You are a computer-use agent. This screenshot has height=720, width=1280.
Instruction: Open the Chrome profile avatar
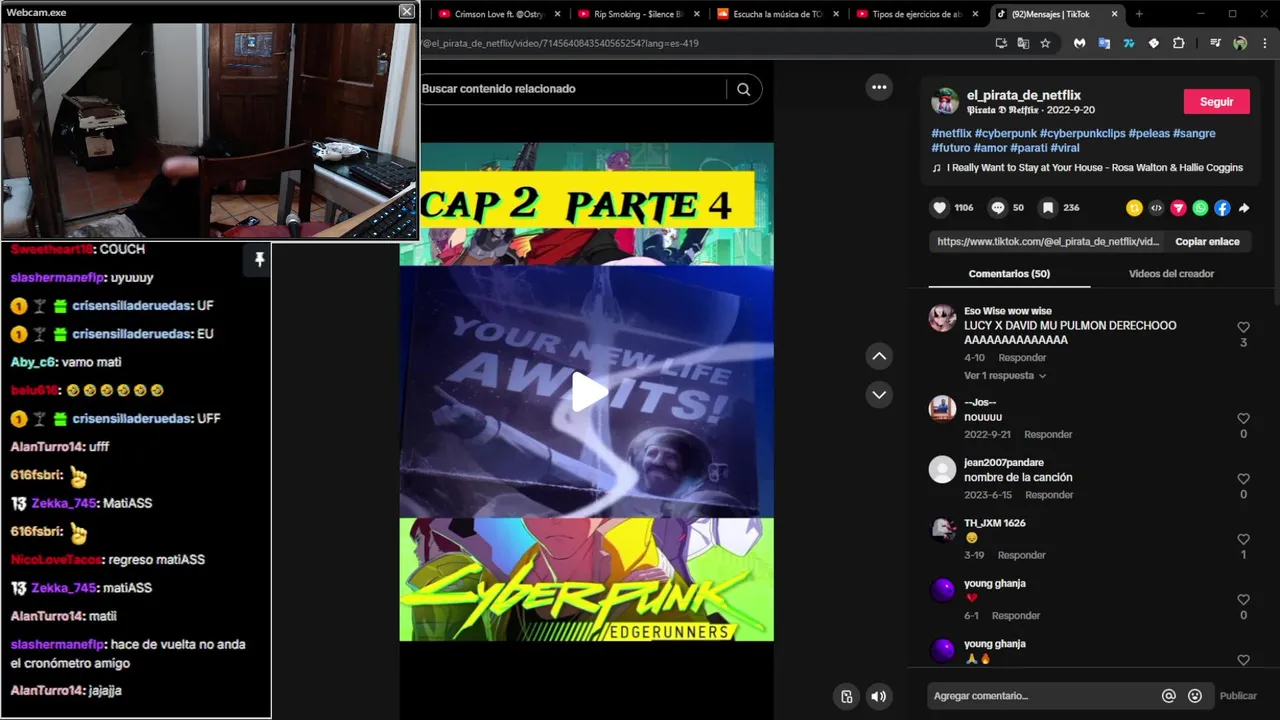pos(1240,43)
